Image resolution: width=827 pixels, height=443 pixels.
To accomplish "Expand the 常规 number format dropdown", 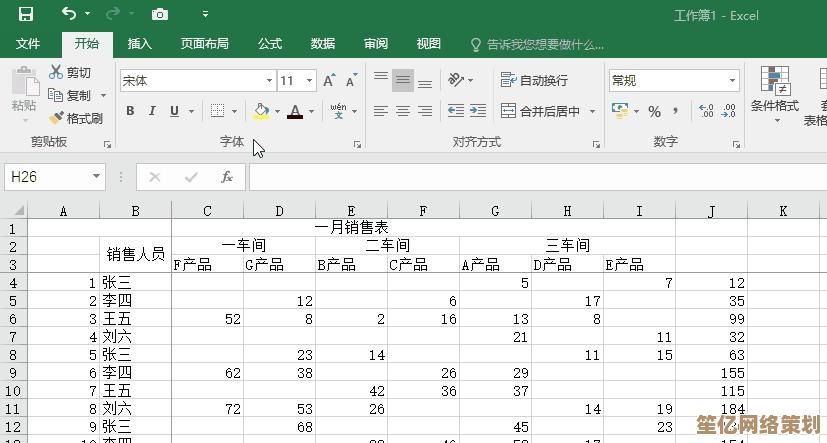I will [x=732, y=80].
